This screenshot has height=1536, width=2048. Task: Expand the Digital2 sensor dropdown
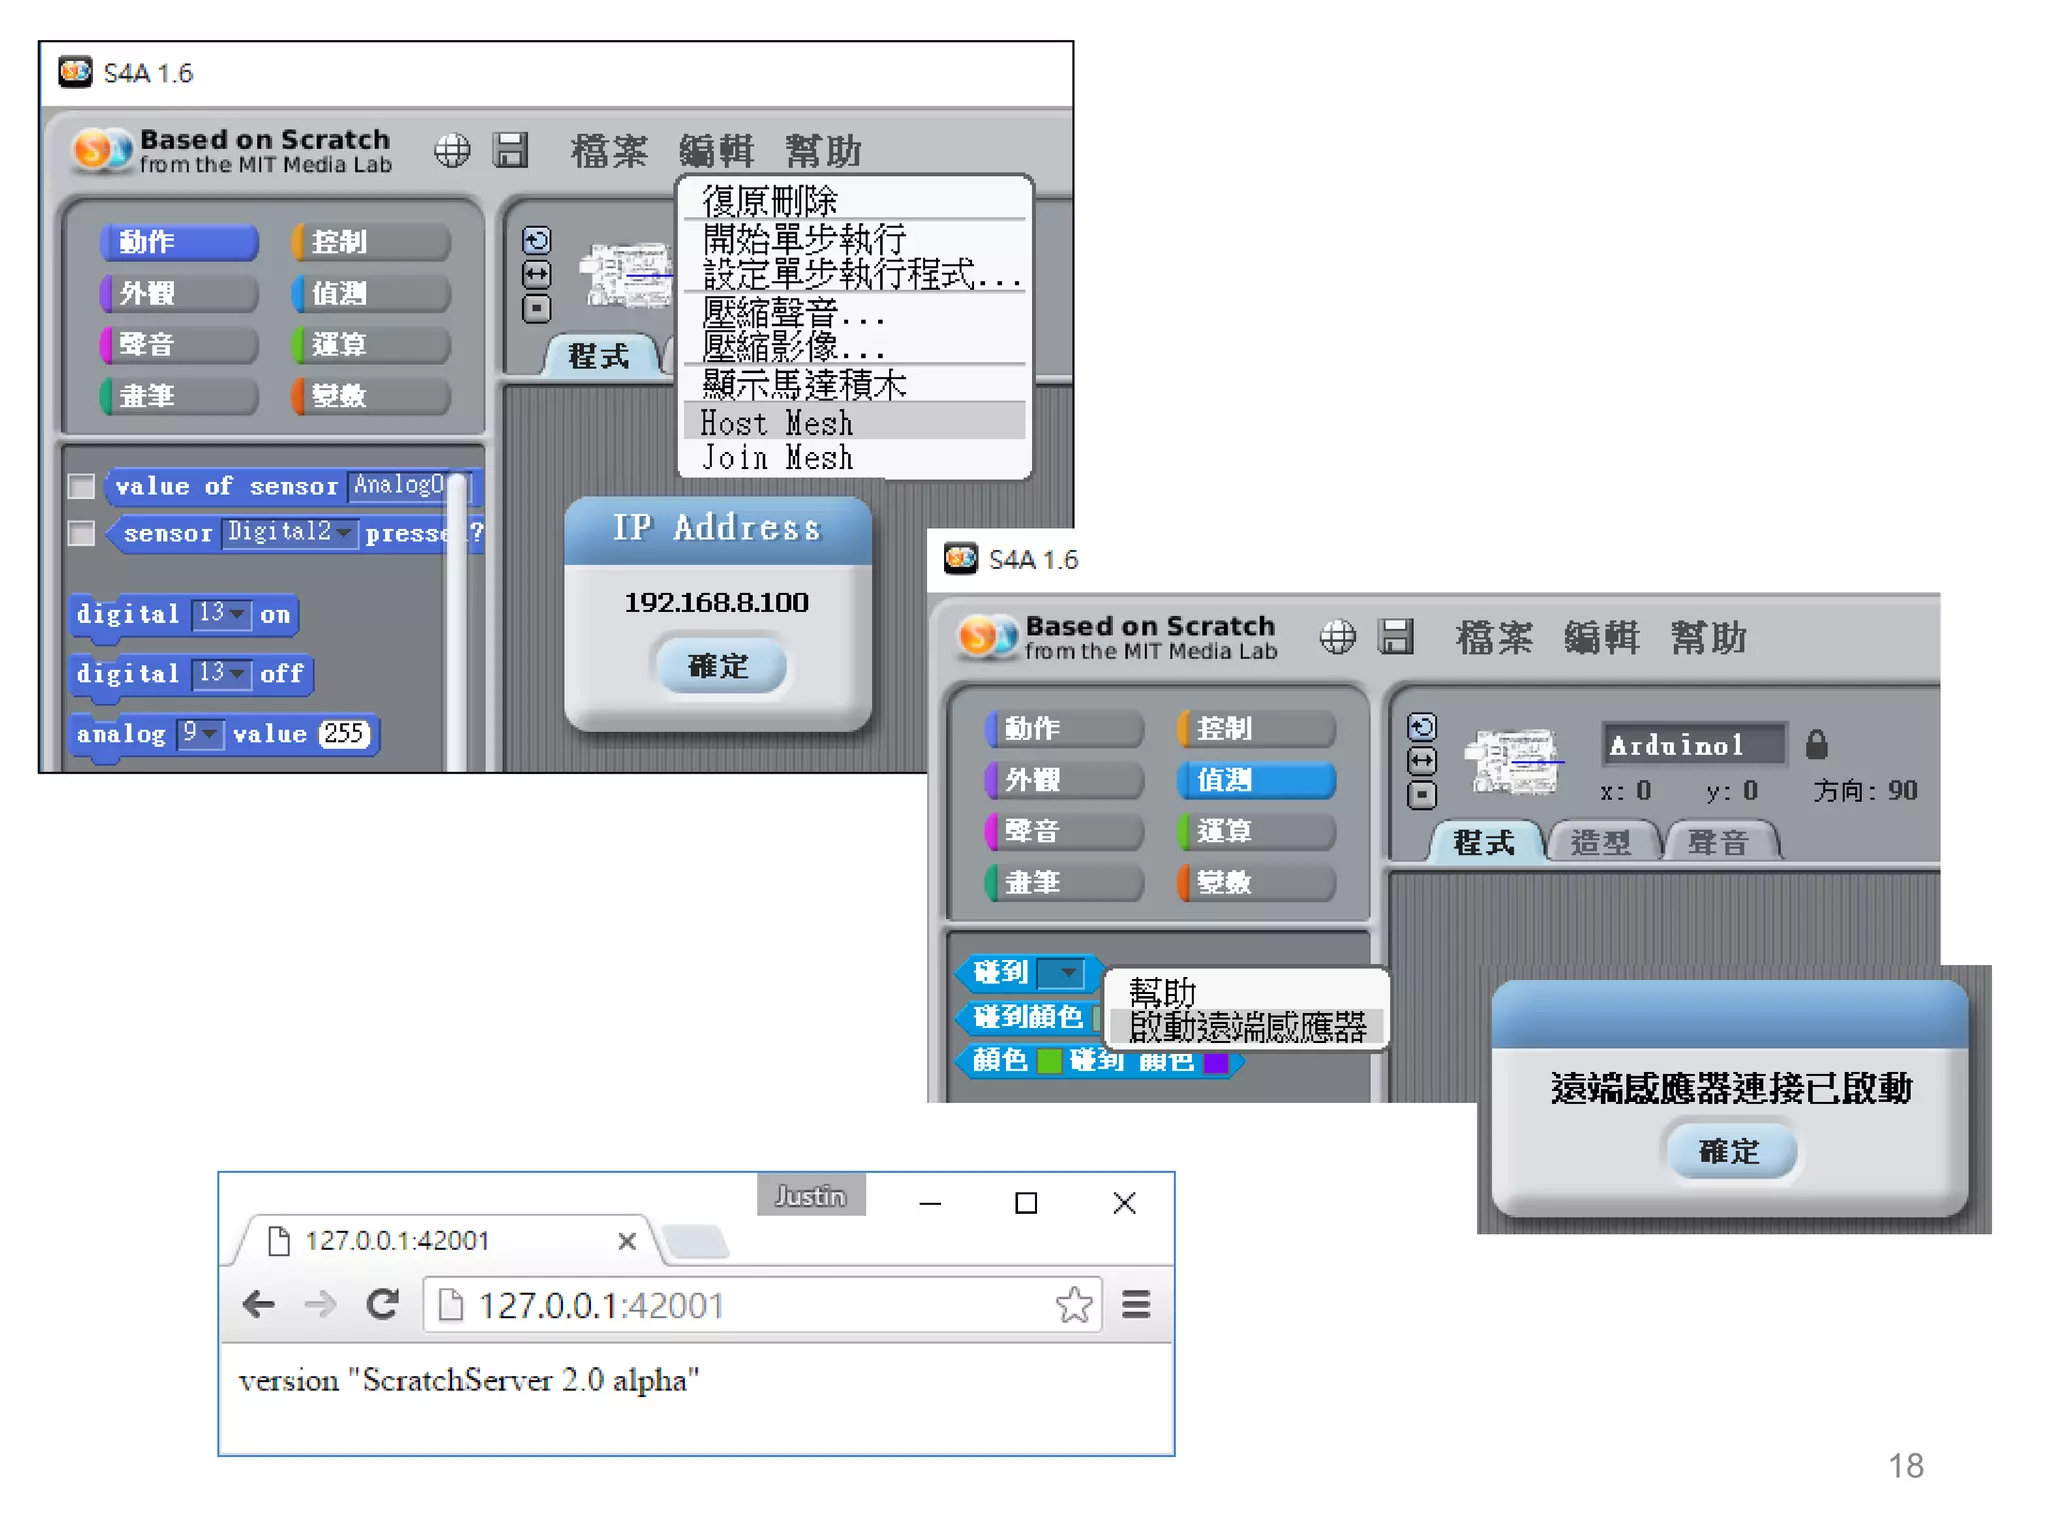tap(343, 532)
